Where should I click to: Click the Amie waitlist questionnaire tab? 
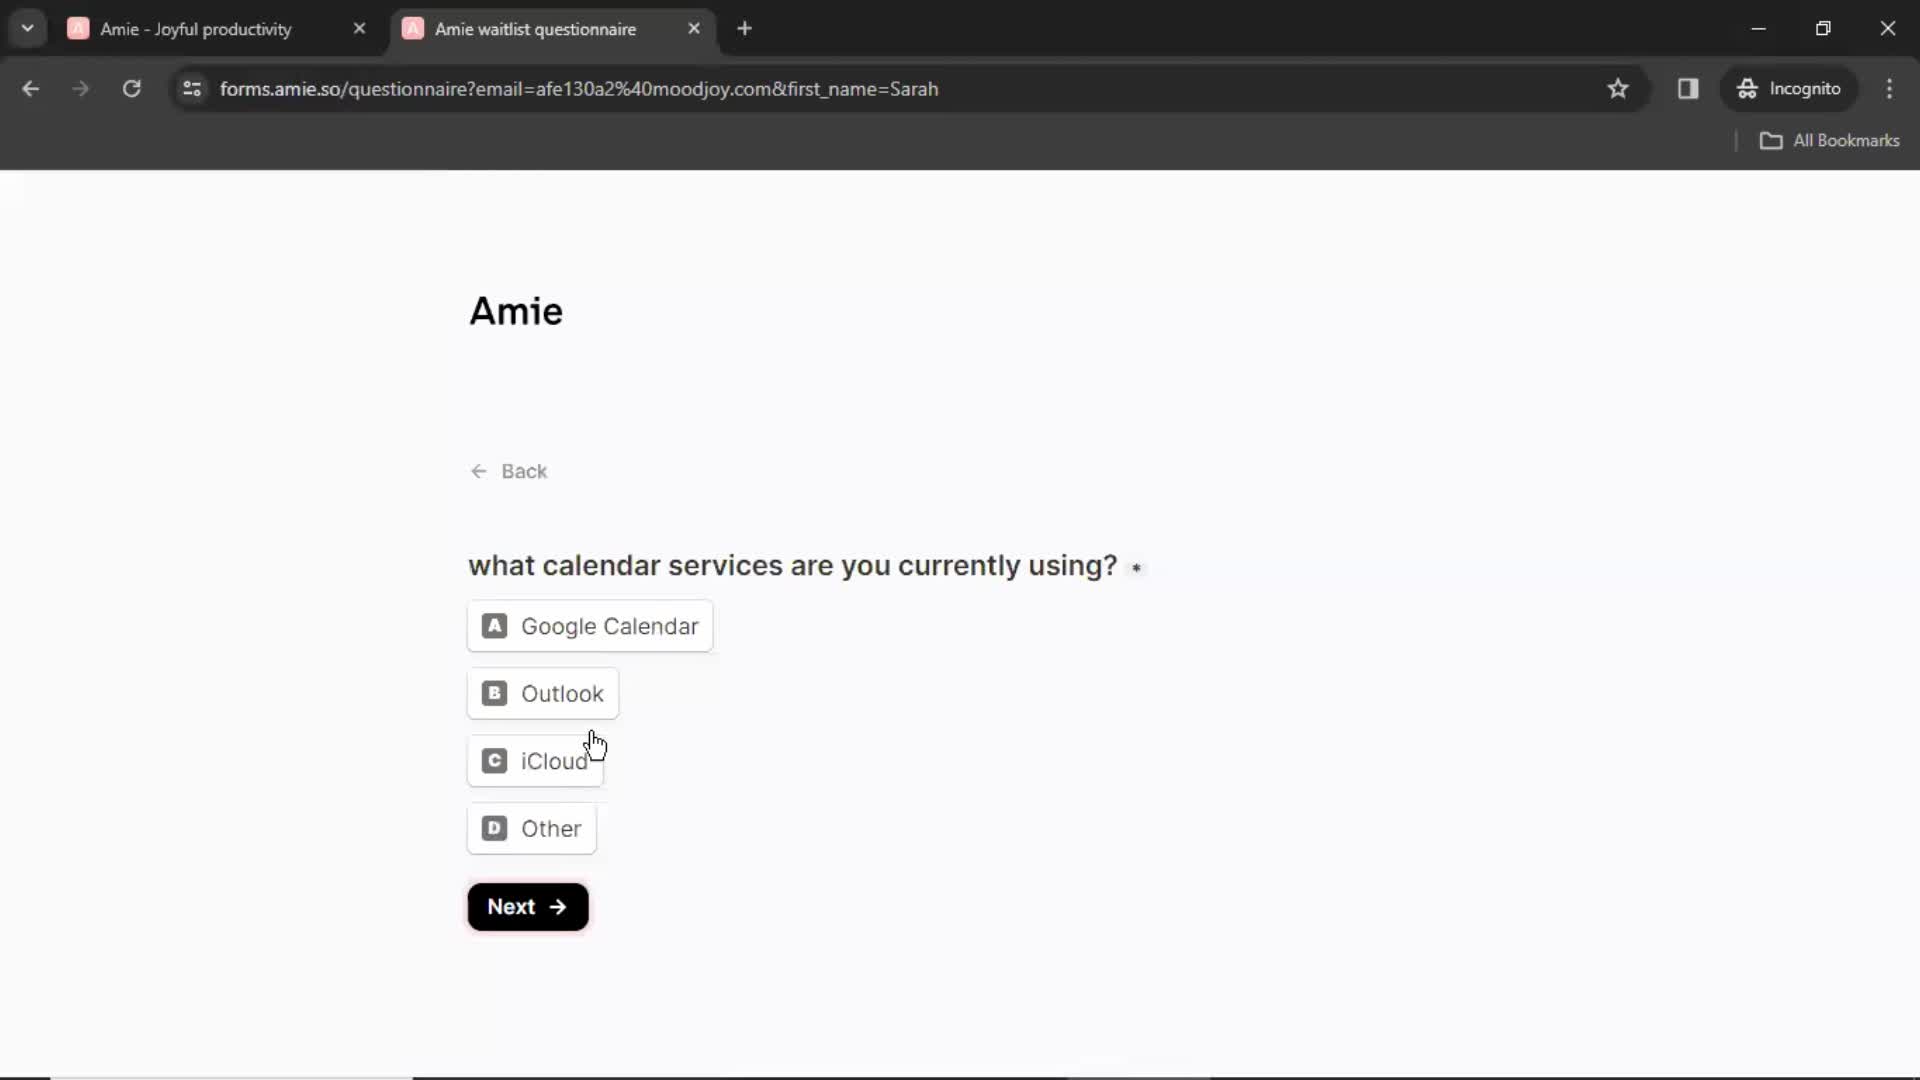coord(535,29)
